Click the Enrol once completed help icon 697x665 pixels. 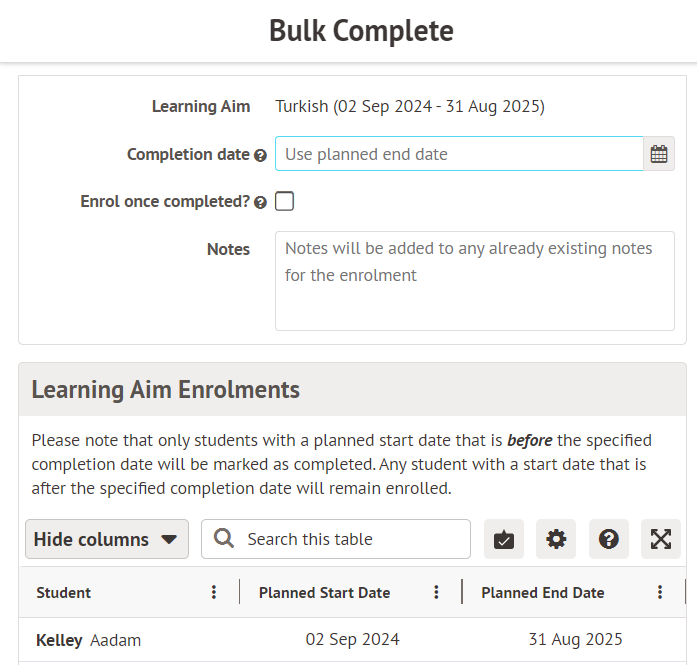(260, 203)
